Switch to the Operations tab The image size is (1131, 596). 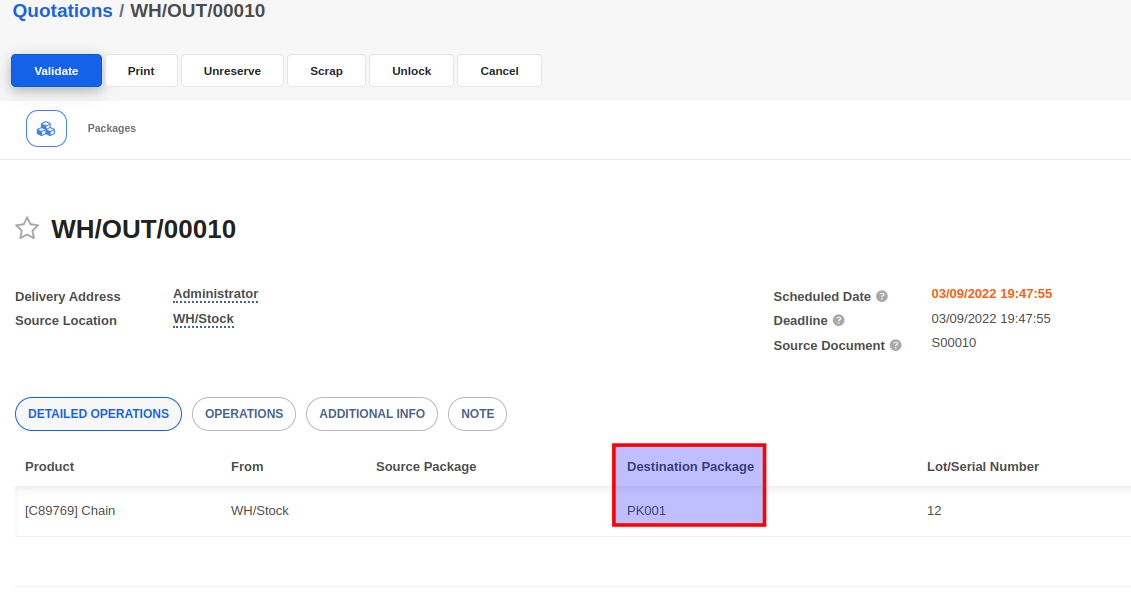pos(244,414)
